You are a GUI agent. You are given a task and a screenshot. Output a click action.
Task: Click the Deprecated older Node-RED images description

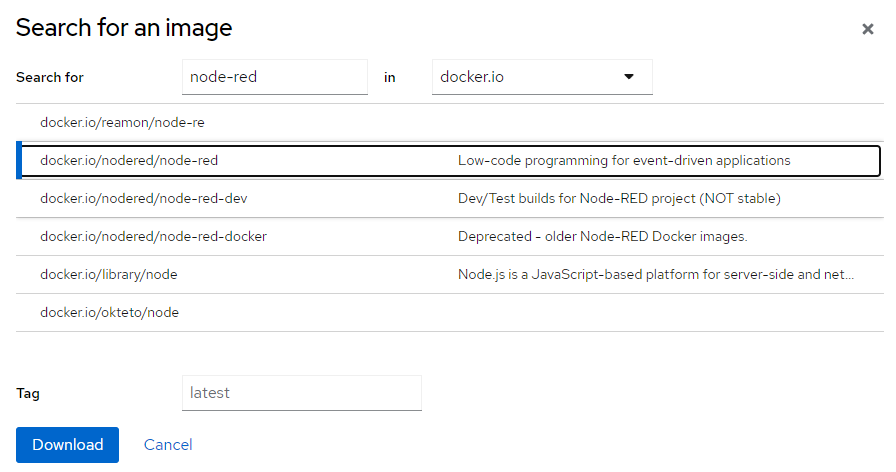[602, 236]
